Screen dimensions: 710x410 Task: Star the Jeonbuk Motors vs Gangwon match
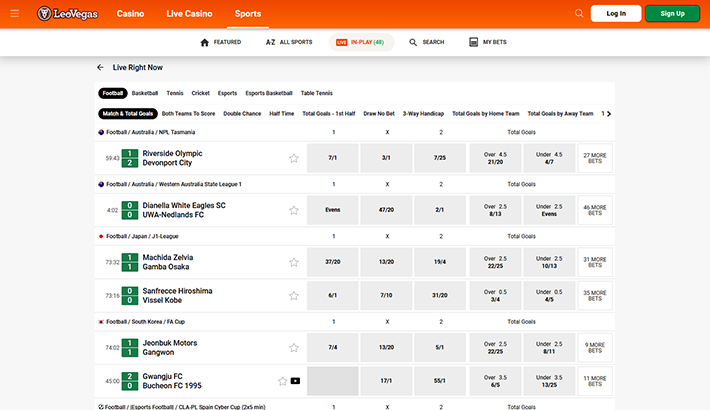(x=294, y=348)
